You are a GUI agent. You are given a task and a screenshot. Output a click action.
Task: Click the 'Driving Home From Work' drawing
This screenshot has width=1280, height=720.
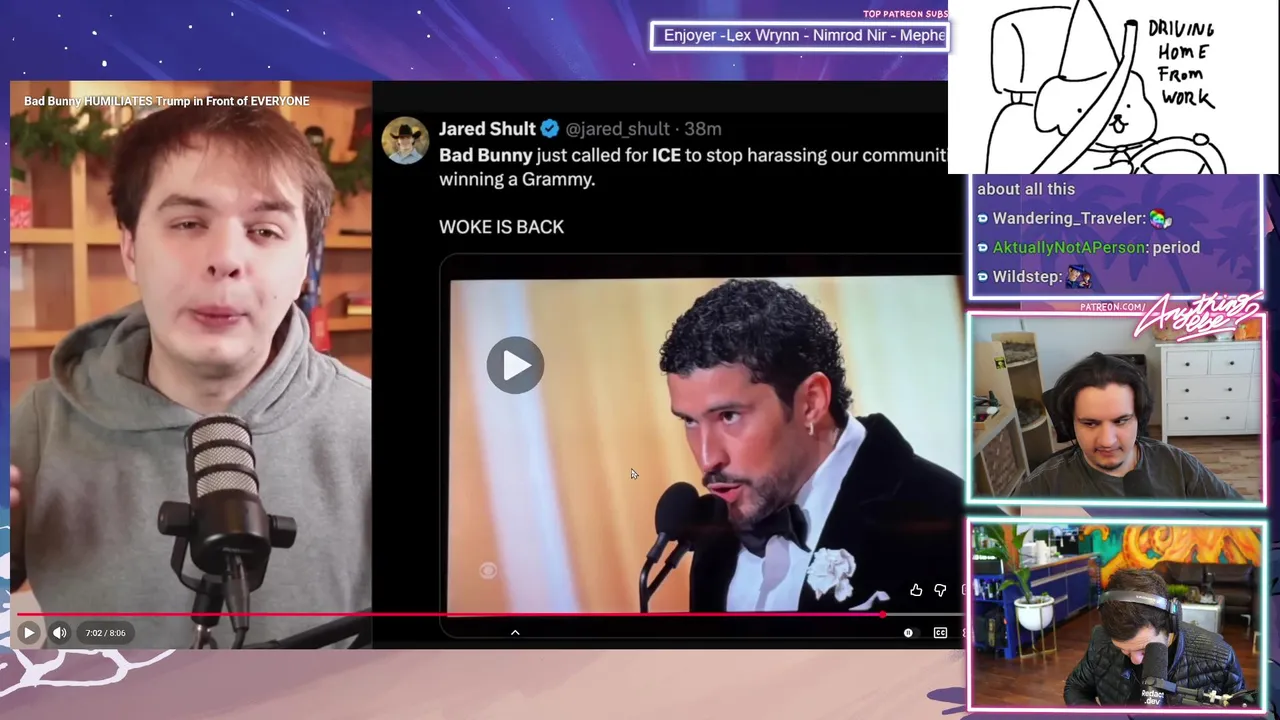click(1113, 87)
